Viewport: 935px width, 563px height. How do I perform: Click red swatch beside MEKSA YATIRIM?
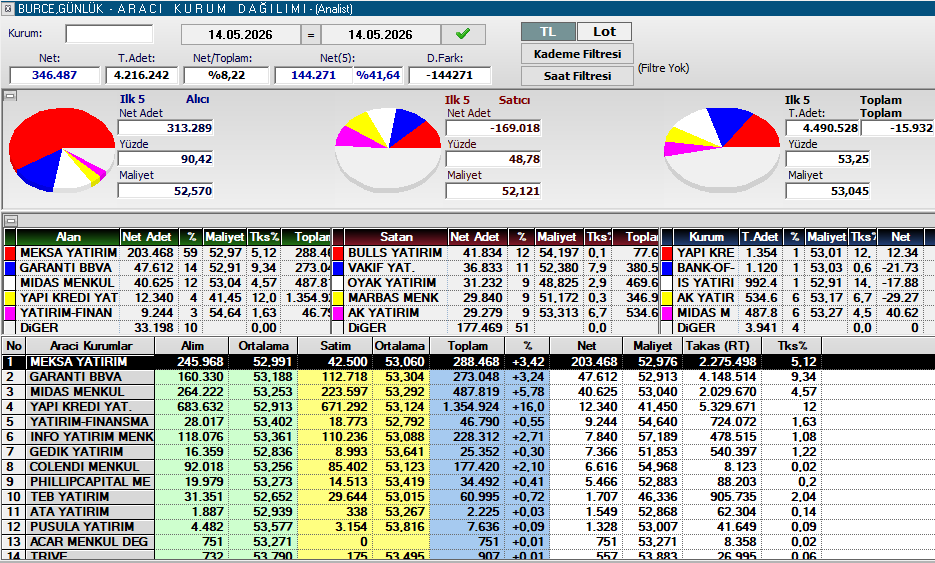coord(10,253)
